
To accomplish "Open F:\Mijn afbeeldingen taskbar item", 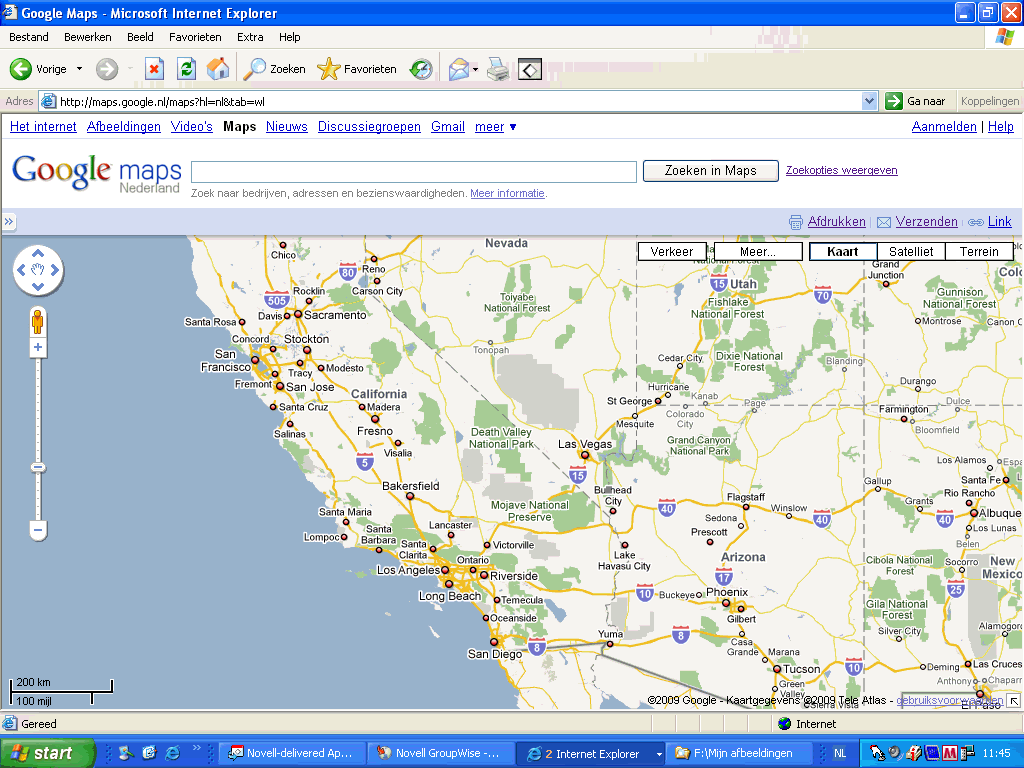I will coord(740,753).
